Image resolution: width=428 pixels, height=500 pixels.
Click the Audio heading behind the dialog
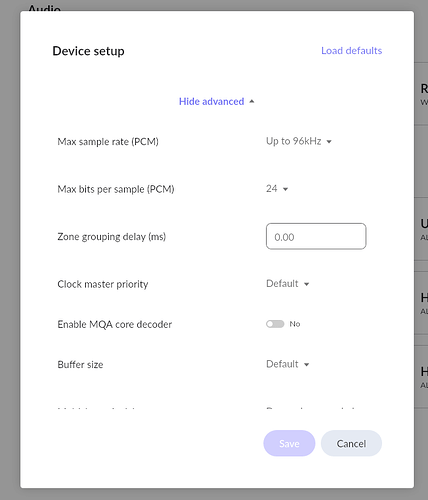coord(44,8)
